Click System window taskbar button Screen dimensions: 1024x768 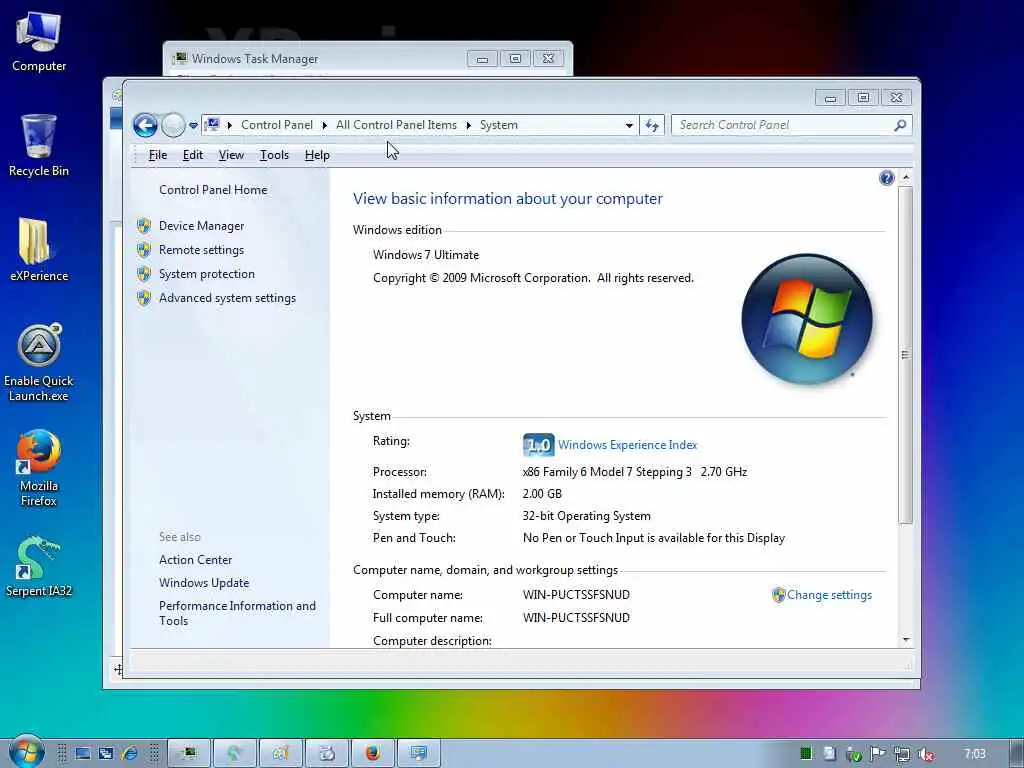coord(419,753)
